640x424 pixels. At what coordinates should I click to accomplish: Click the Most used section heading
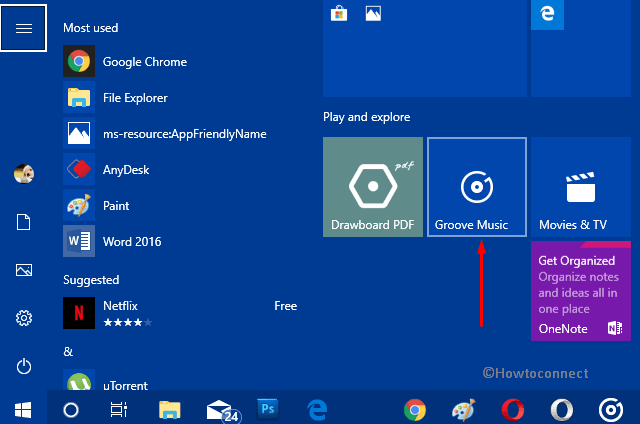click(91, 28)
